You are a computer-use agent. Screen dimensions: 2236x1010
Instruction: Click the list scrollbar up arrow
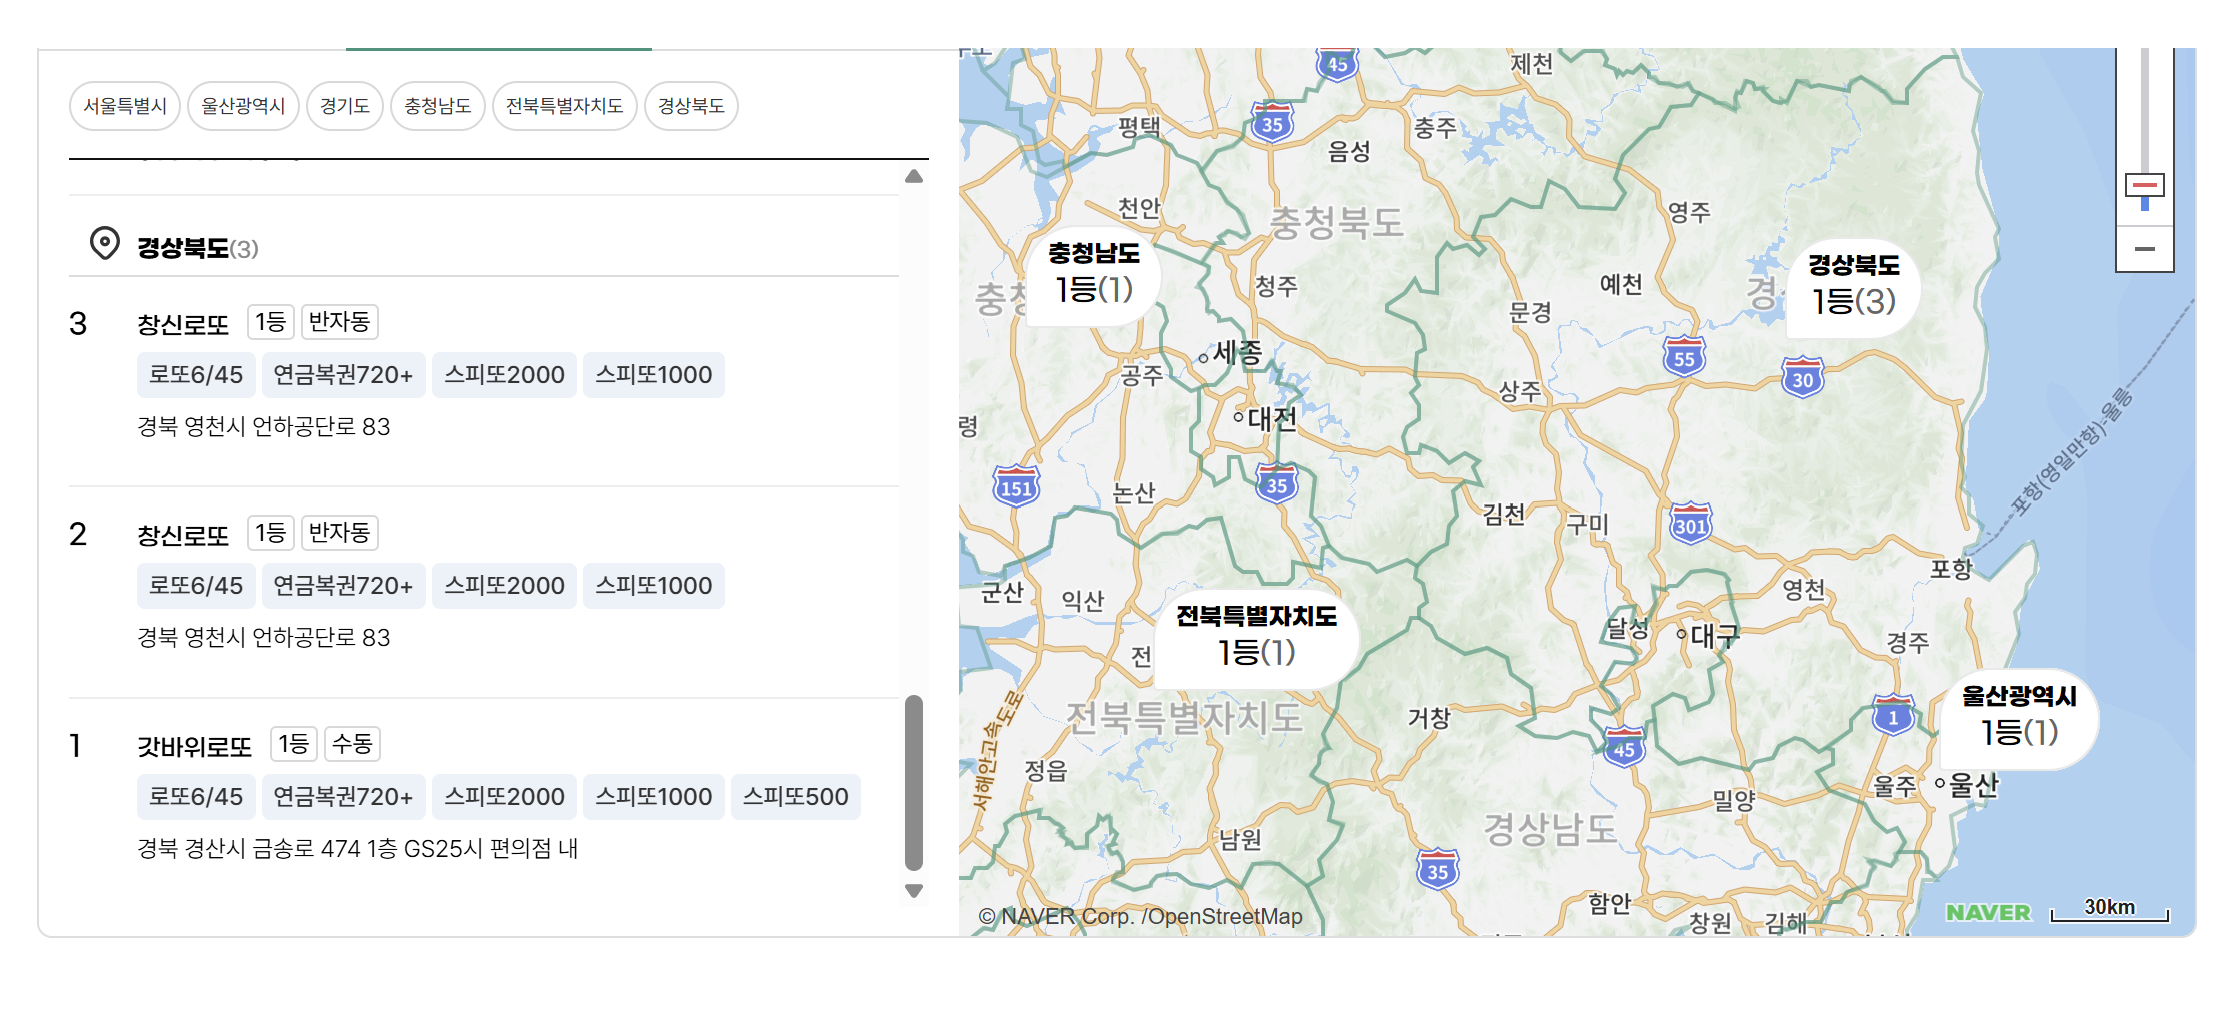[914, 177]
